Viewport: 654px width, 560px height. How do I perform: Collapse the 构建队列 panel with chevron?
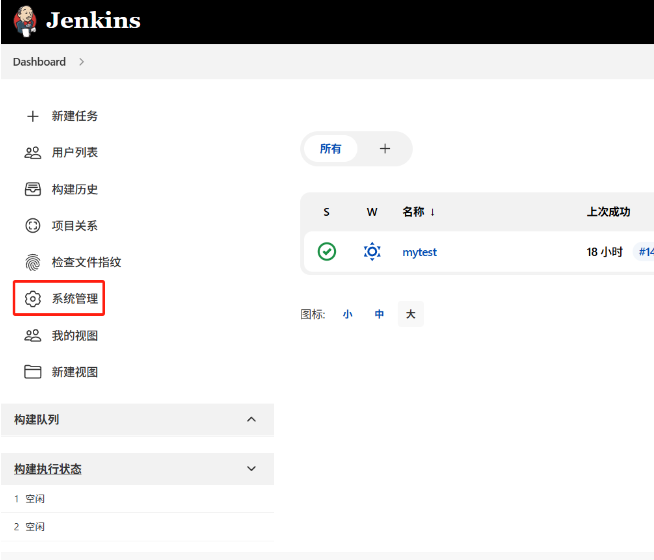[x=252, y=419]
